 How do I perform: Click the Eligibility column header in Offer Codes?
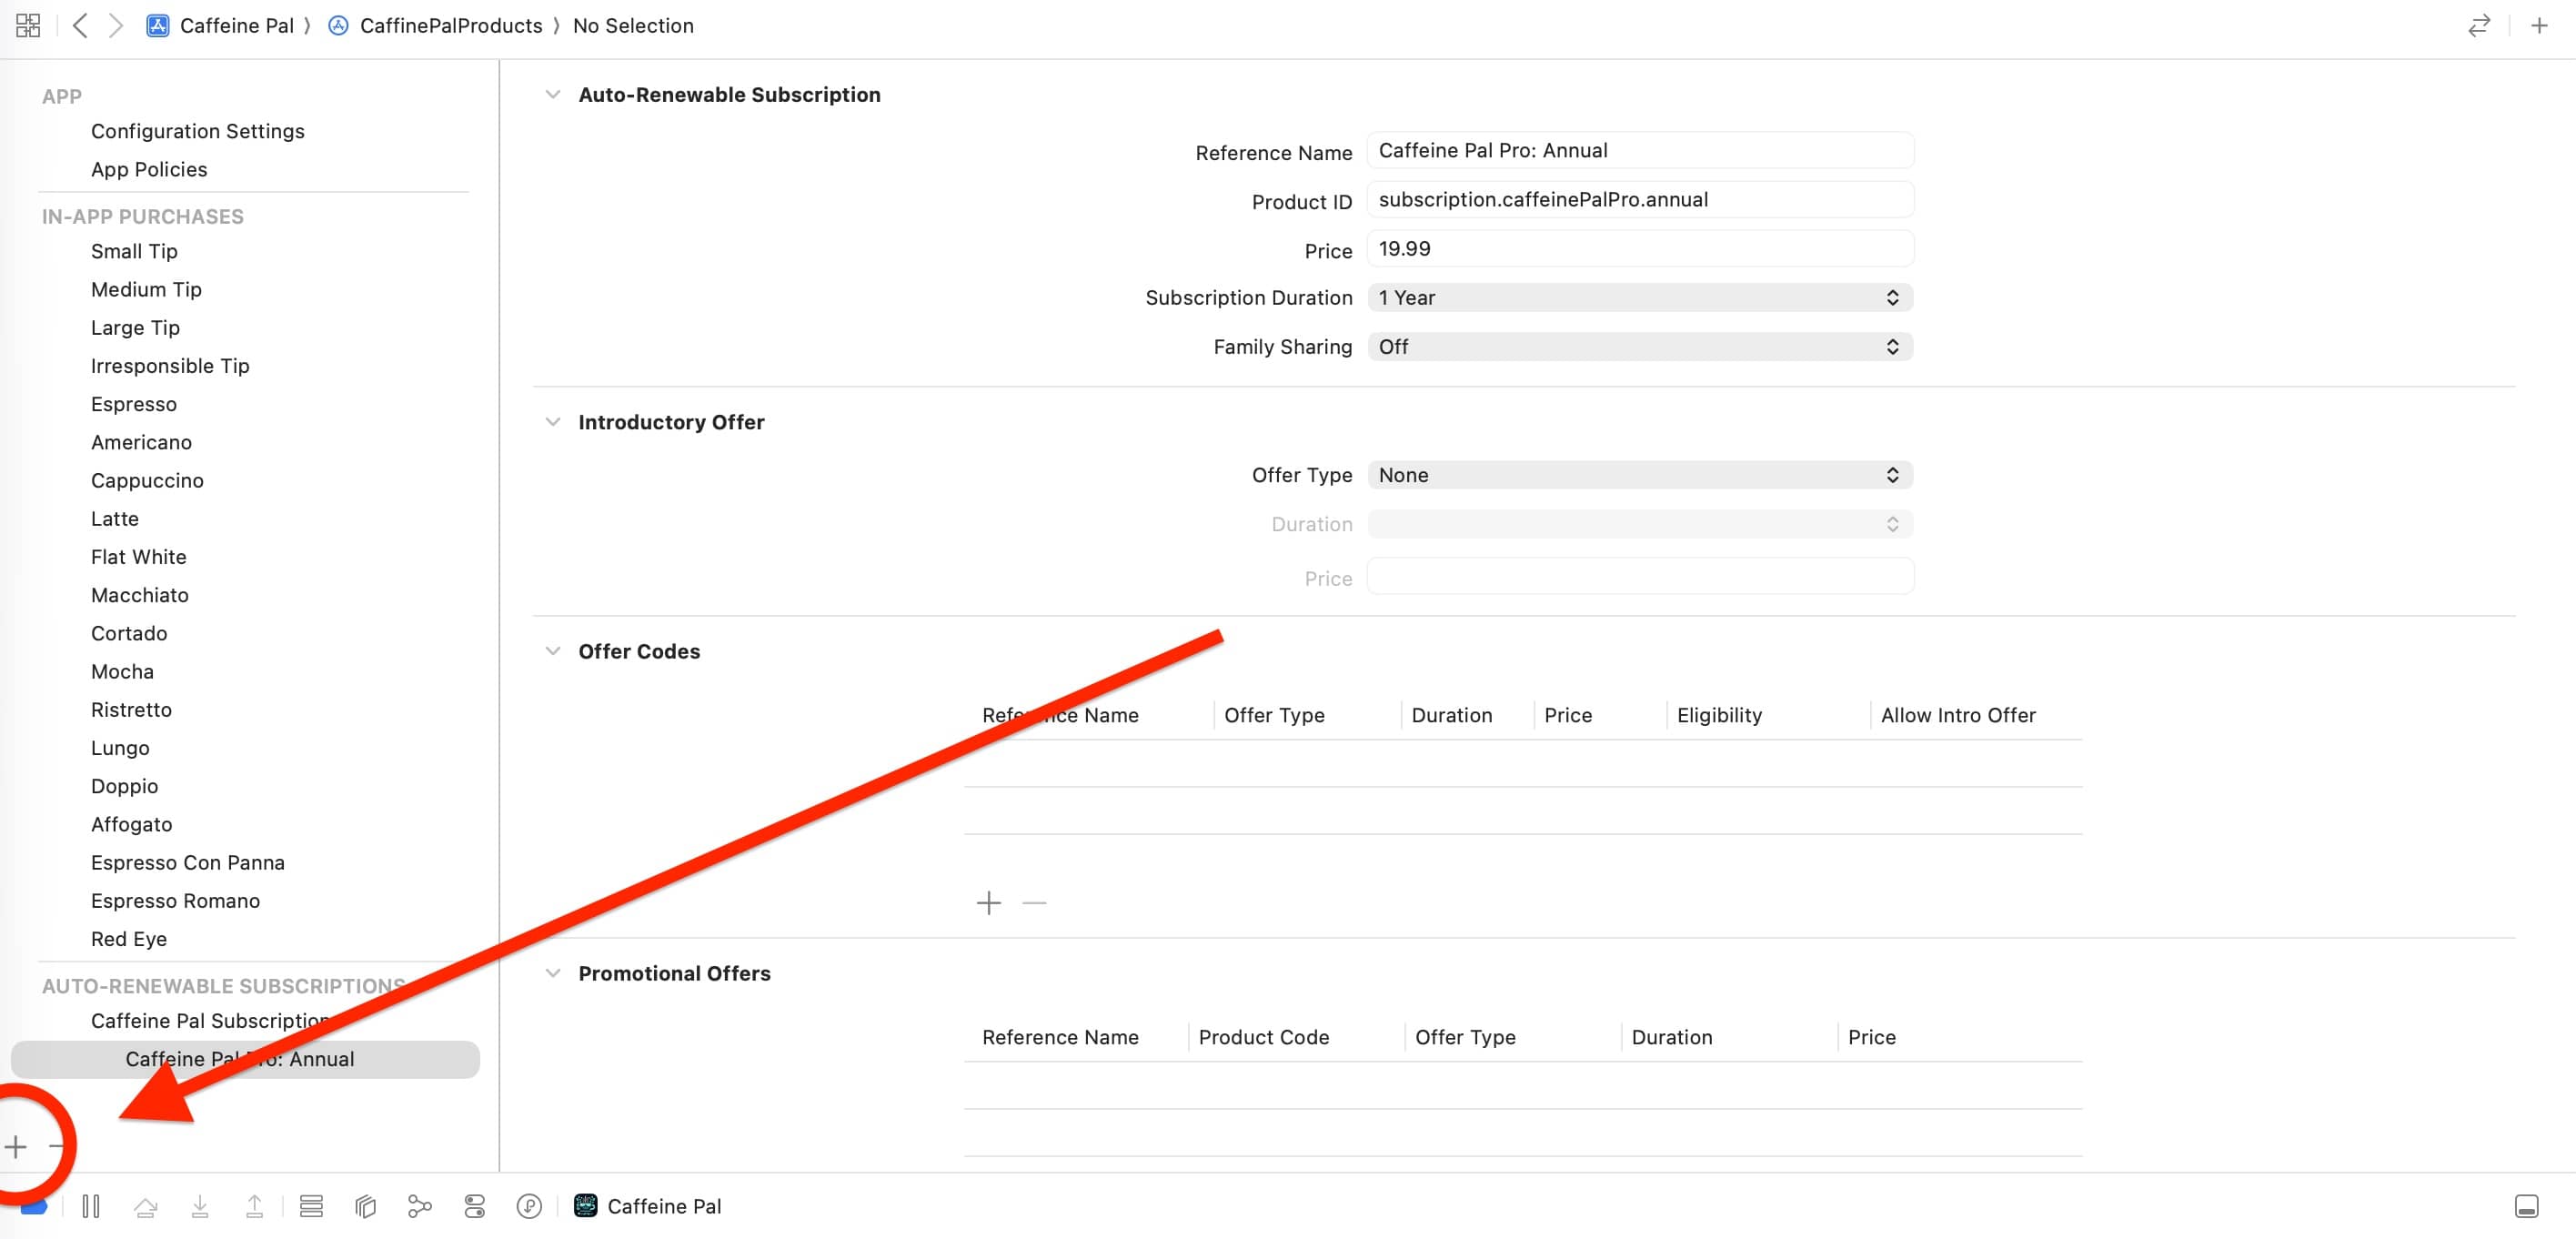[x=1719, y=715]
